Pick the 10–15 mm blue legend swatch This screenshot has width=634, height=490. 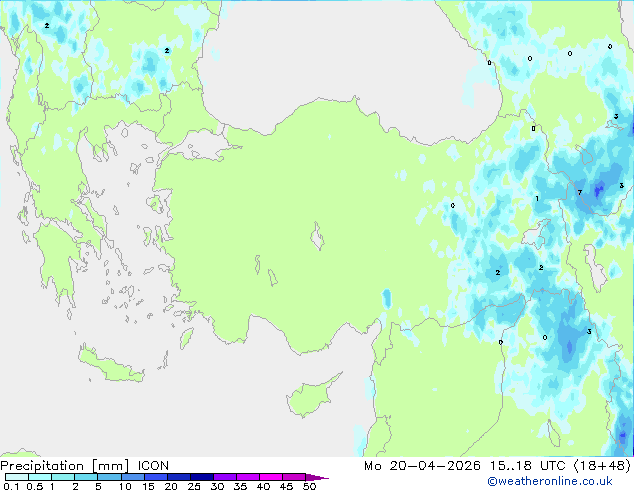[x=132, y=477]
